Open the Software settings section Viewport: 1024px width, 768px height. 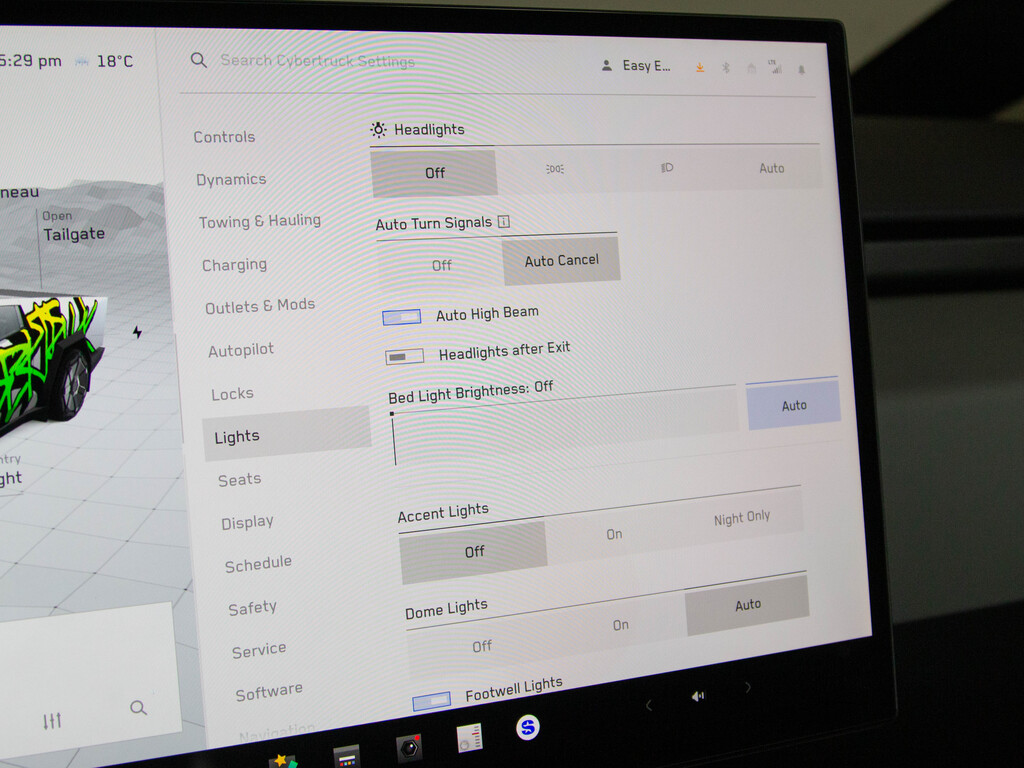269,692
